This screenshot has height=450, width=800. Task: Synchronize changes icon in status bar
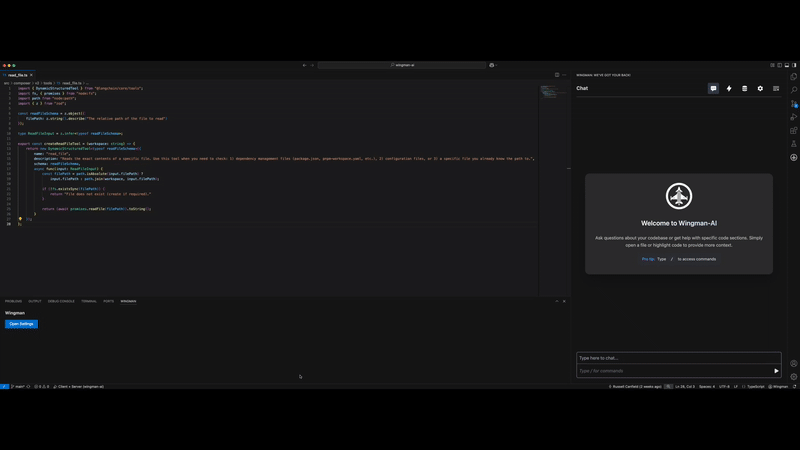coord(28,386)
